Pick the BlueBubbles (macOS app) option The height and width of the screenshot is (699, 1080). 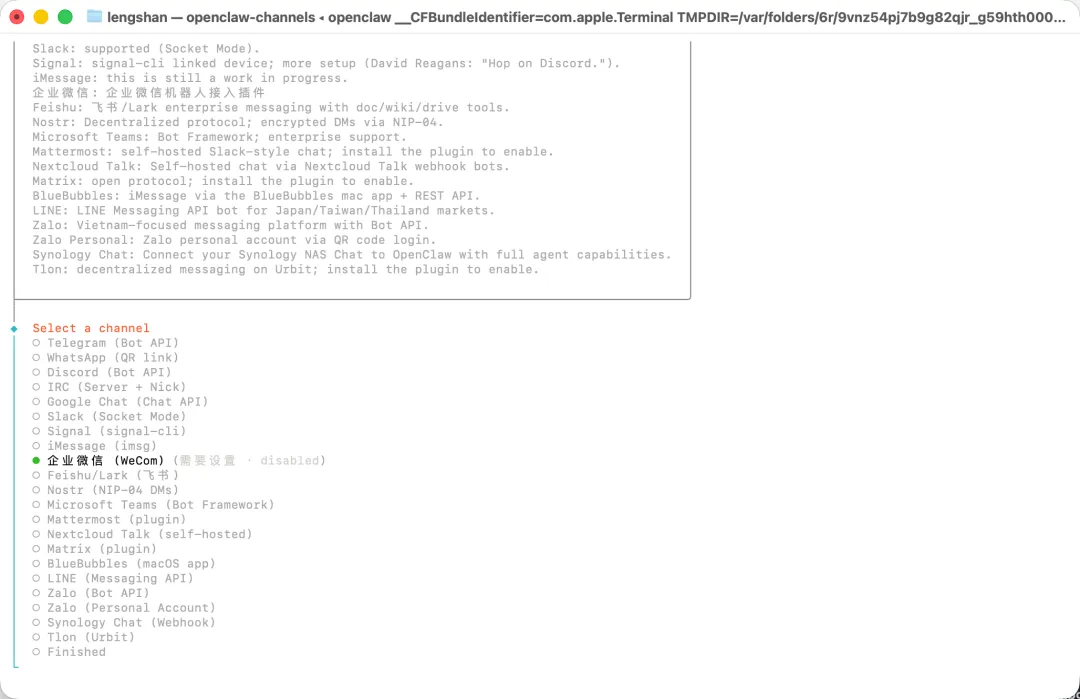point(124,563)
